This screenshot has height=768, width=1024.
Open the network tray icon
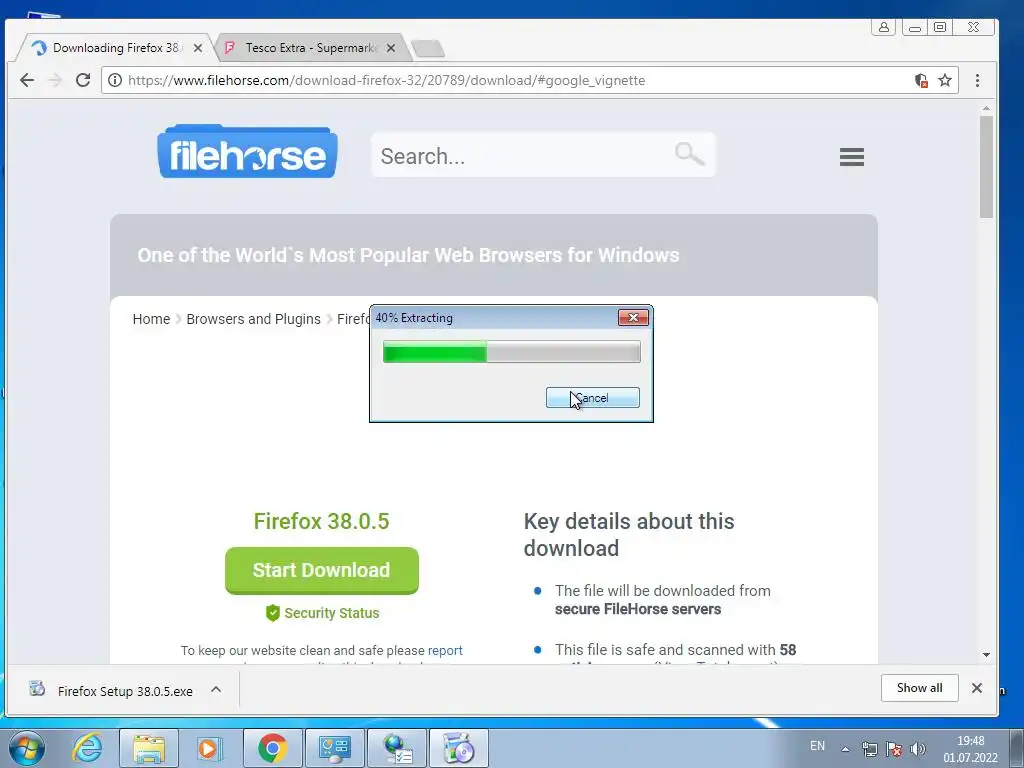[869, 749]
